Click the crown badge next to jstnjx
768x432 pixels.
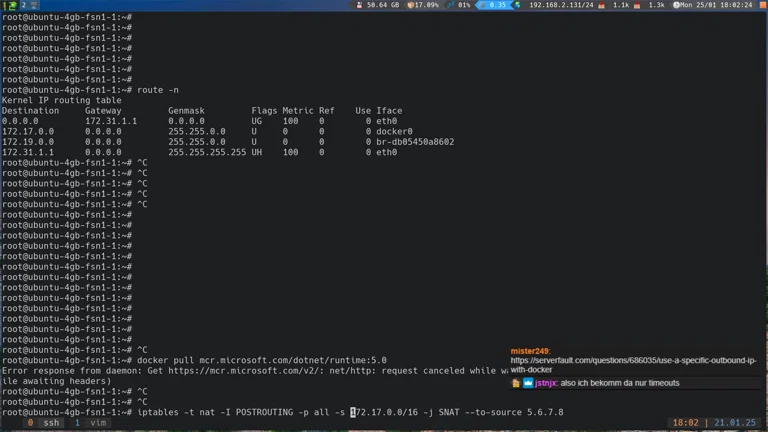529,383
